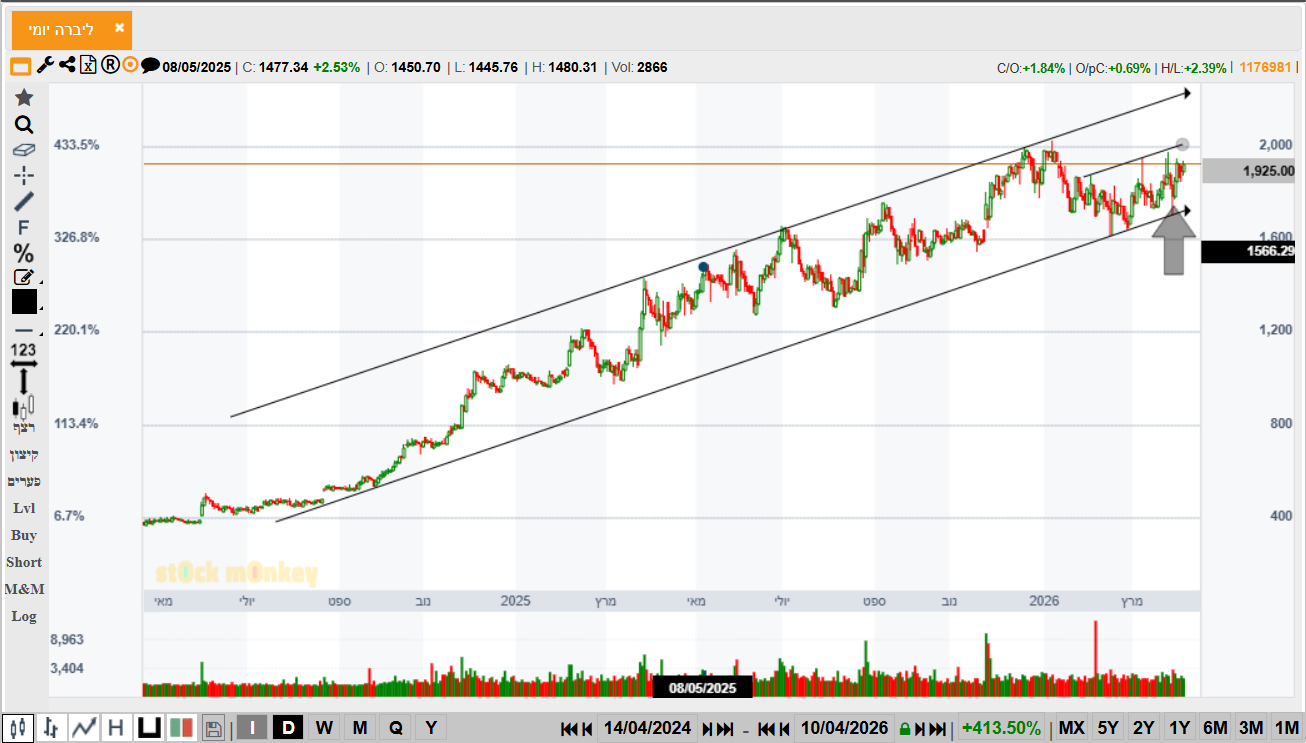Set range to 2Y

click(x=1144, y=728)
